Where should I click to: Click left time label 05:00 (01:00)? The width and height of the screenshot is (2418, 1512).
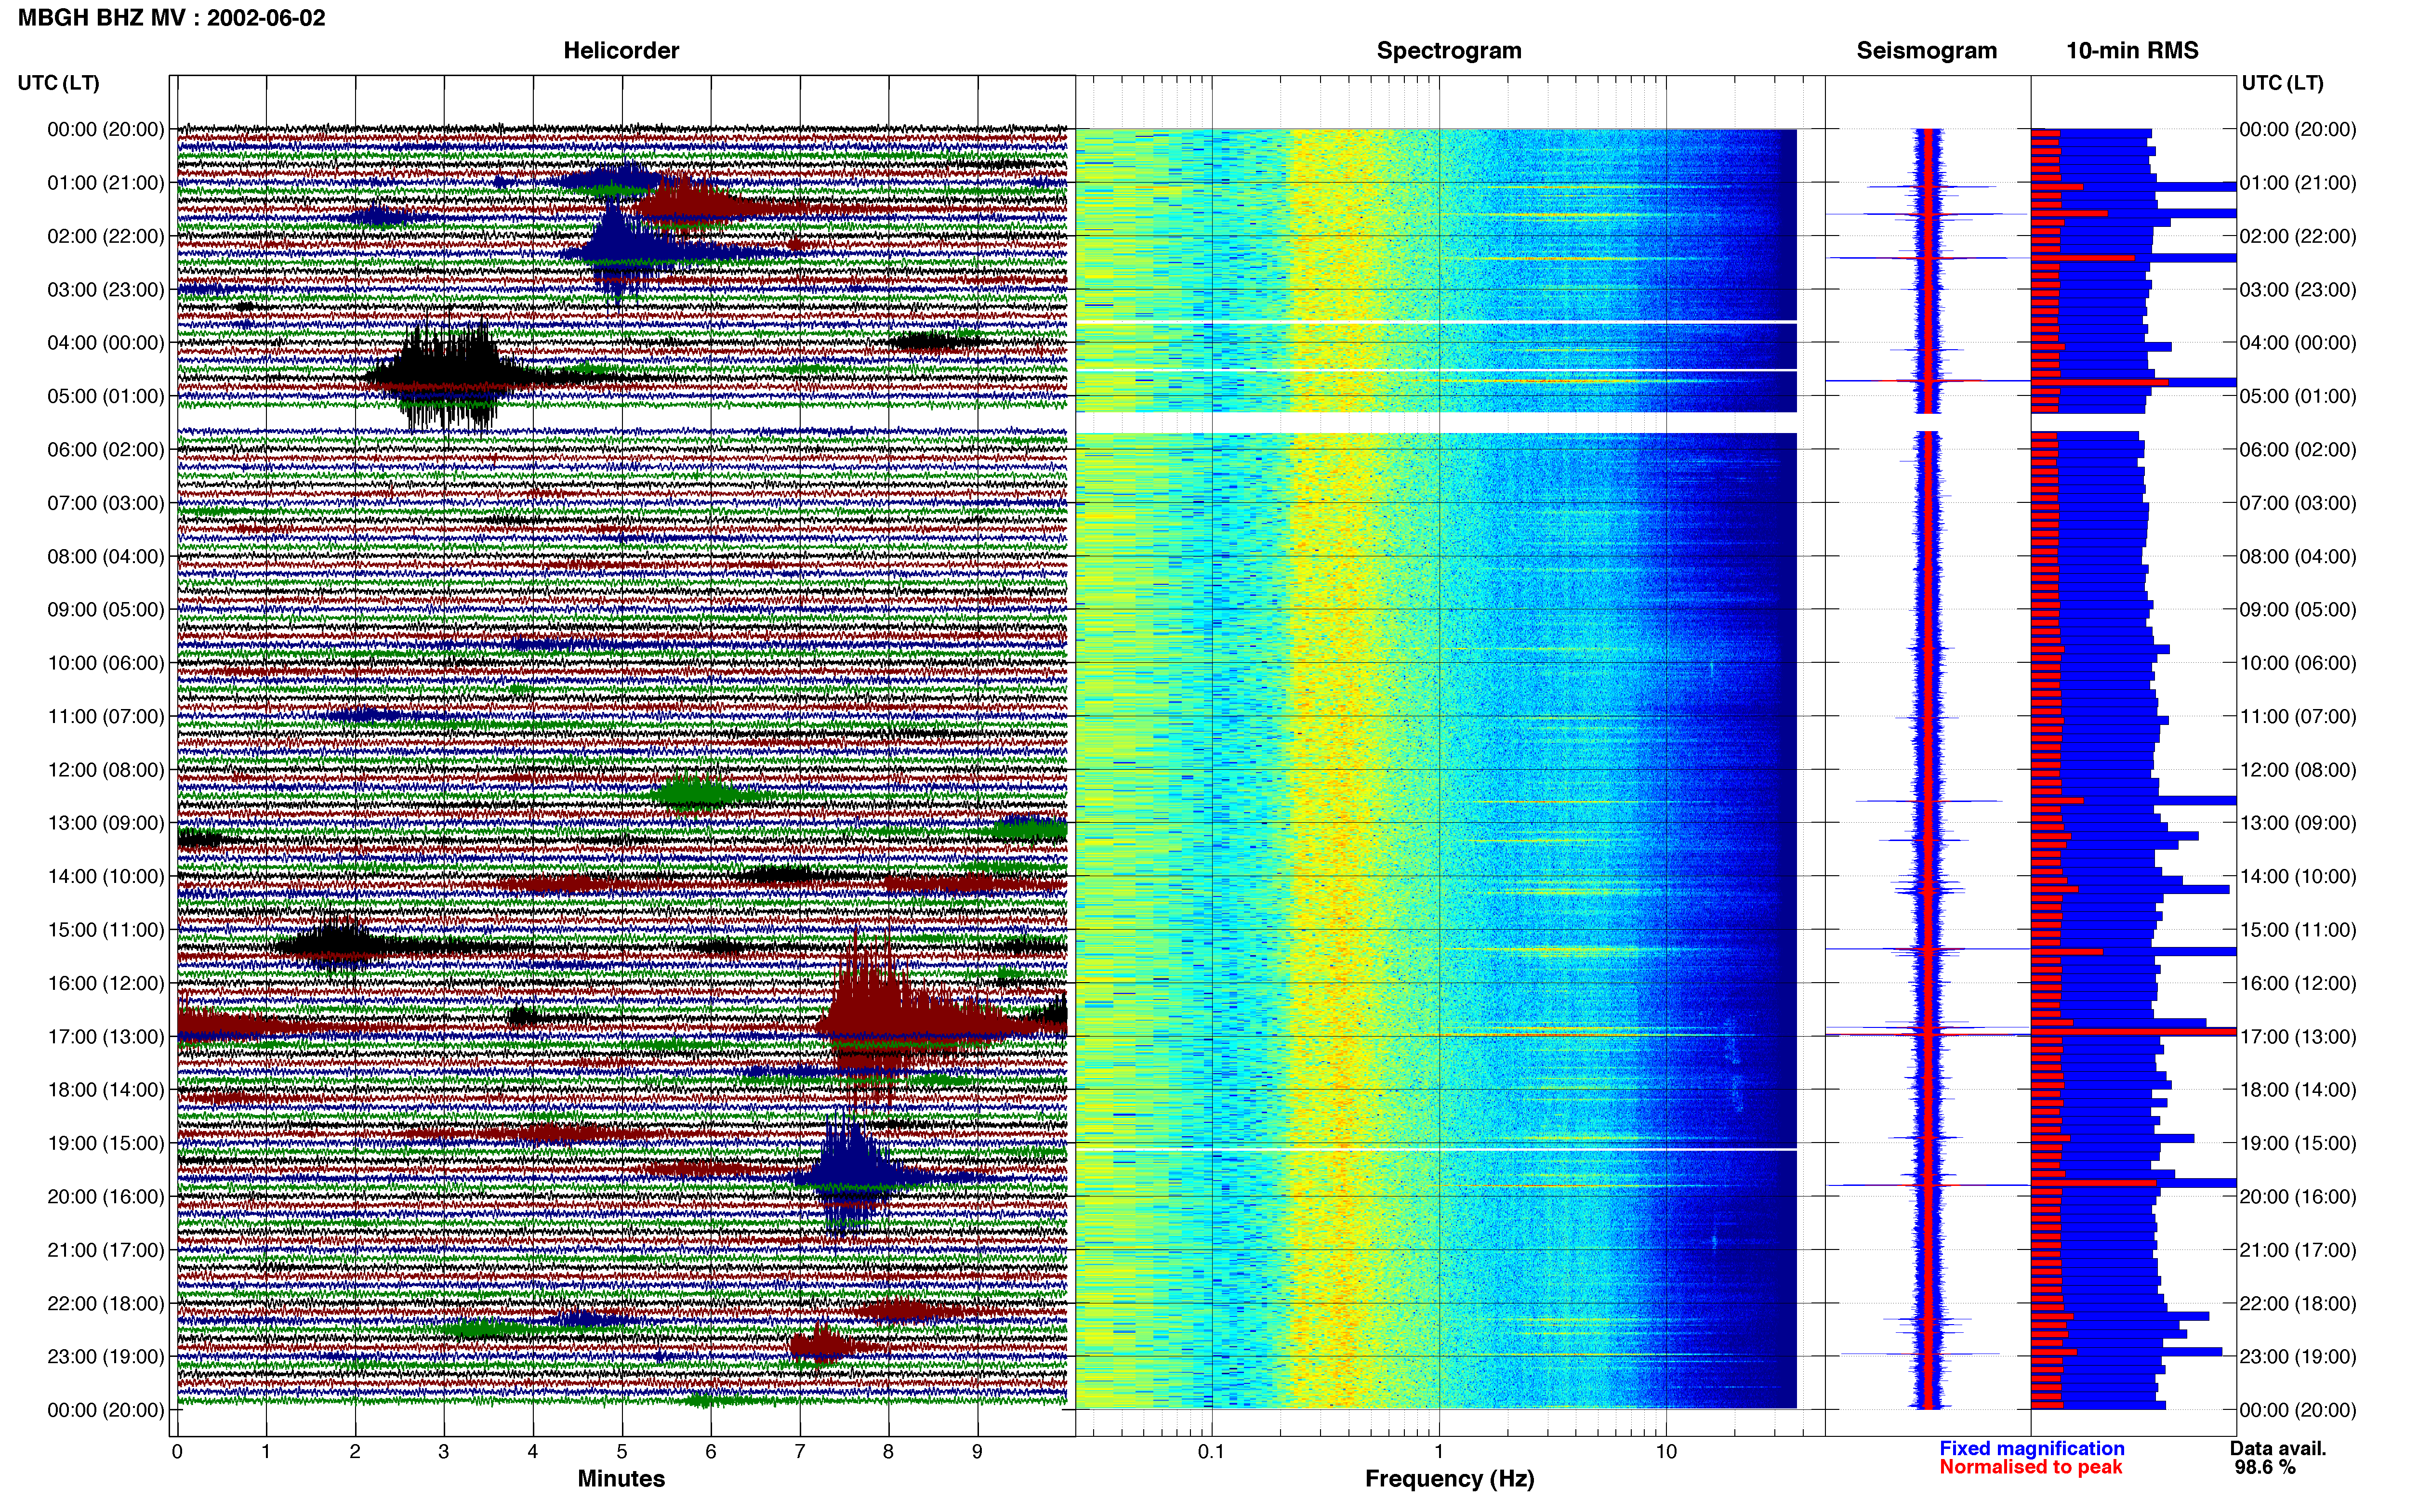coord(106,396)
